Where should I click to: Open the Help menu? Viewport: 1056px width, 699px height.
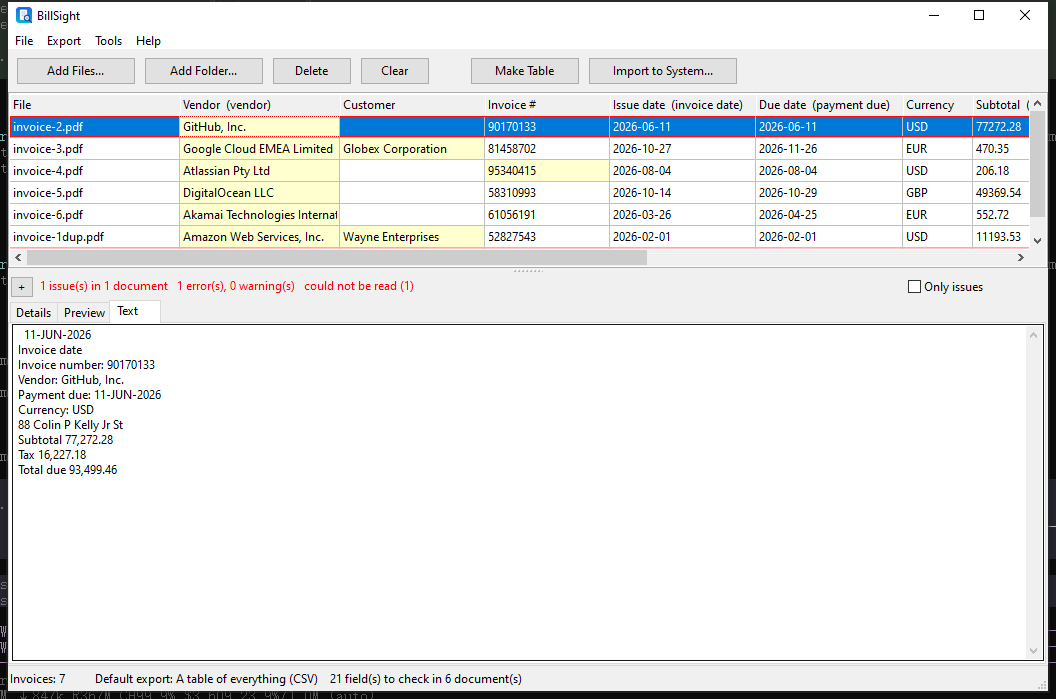pos(148,41)
